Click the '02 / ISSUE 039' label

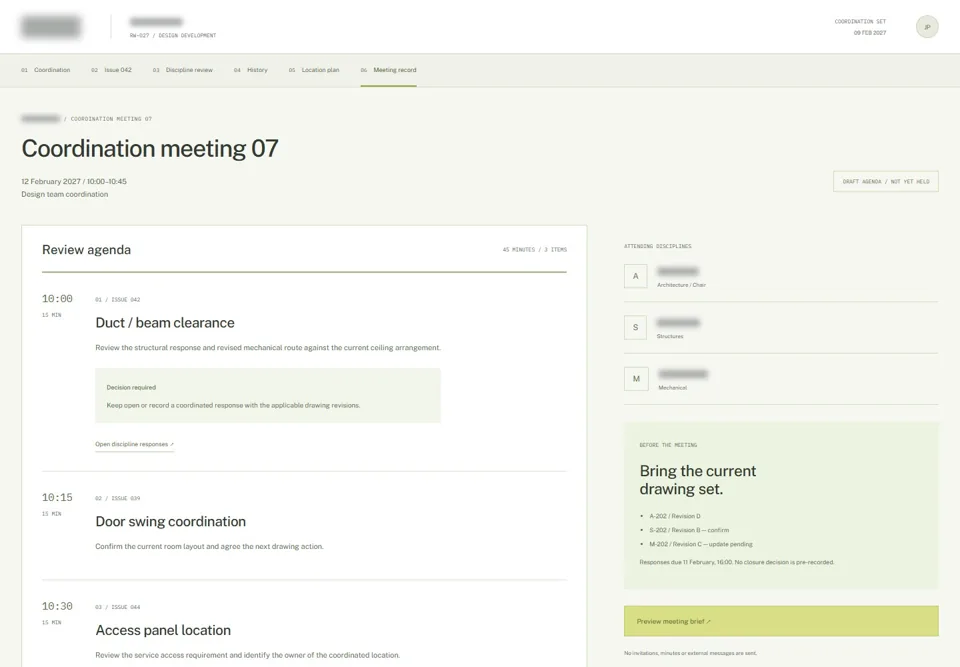[x=118, y=498]
